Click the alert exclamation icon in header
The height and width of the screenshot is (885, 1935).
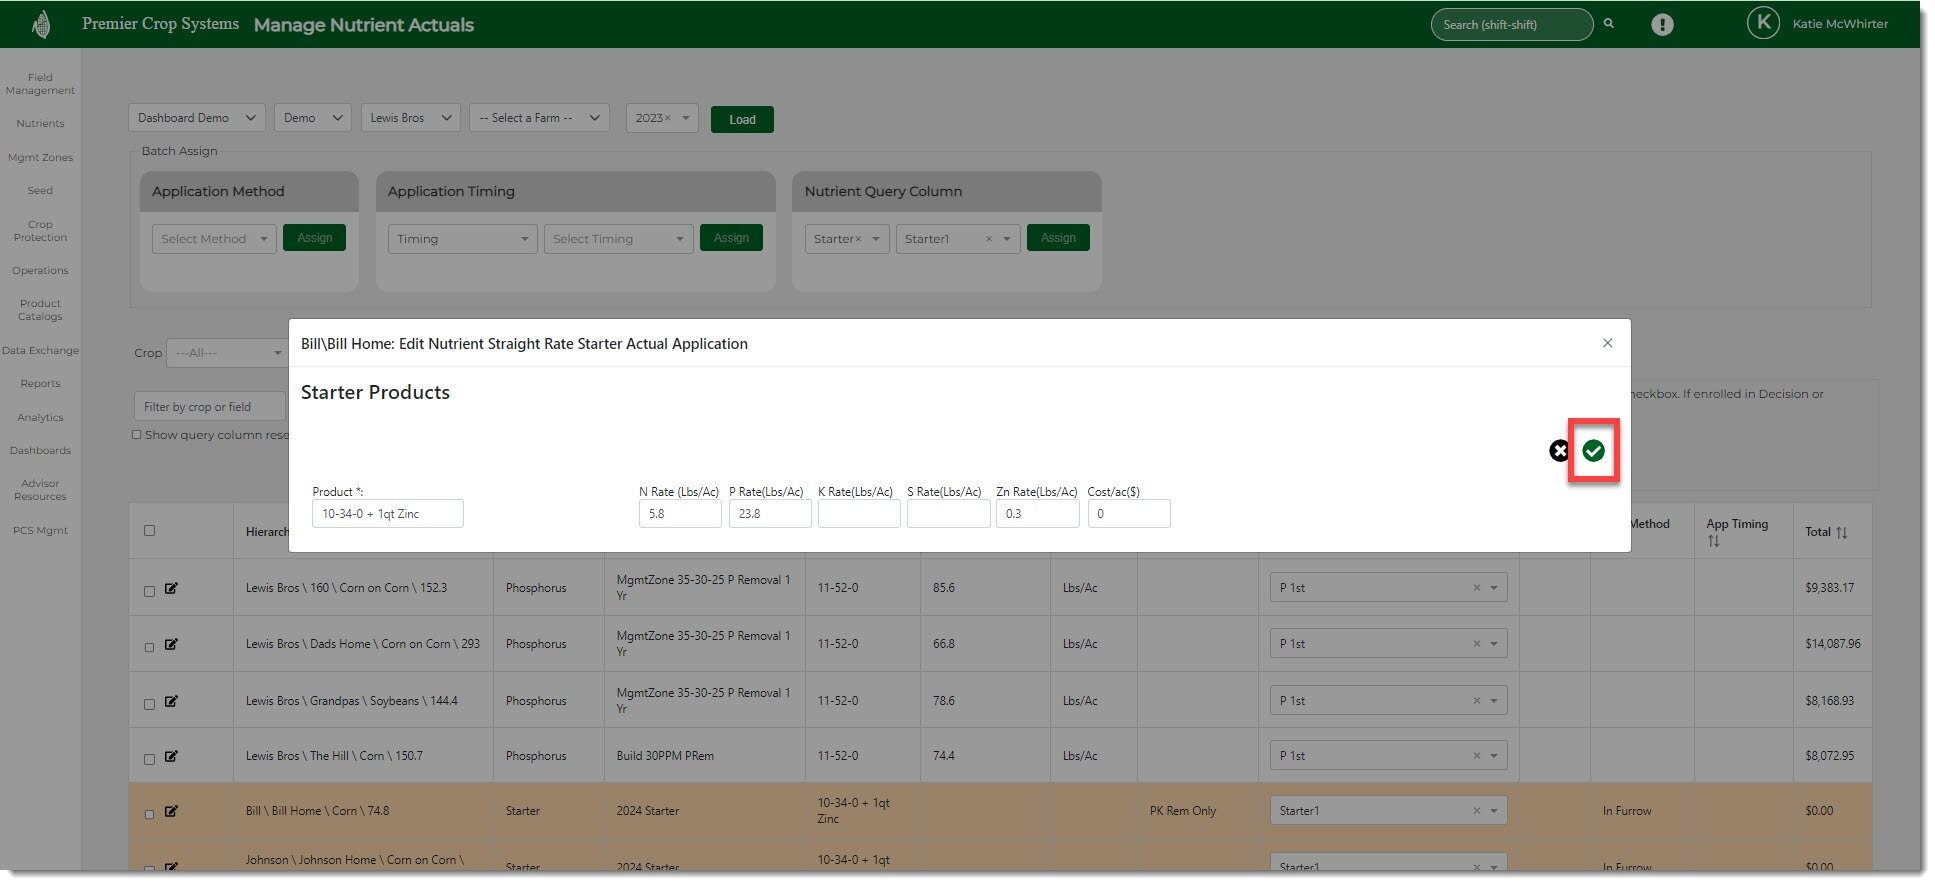[x=1662, y=25]
